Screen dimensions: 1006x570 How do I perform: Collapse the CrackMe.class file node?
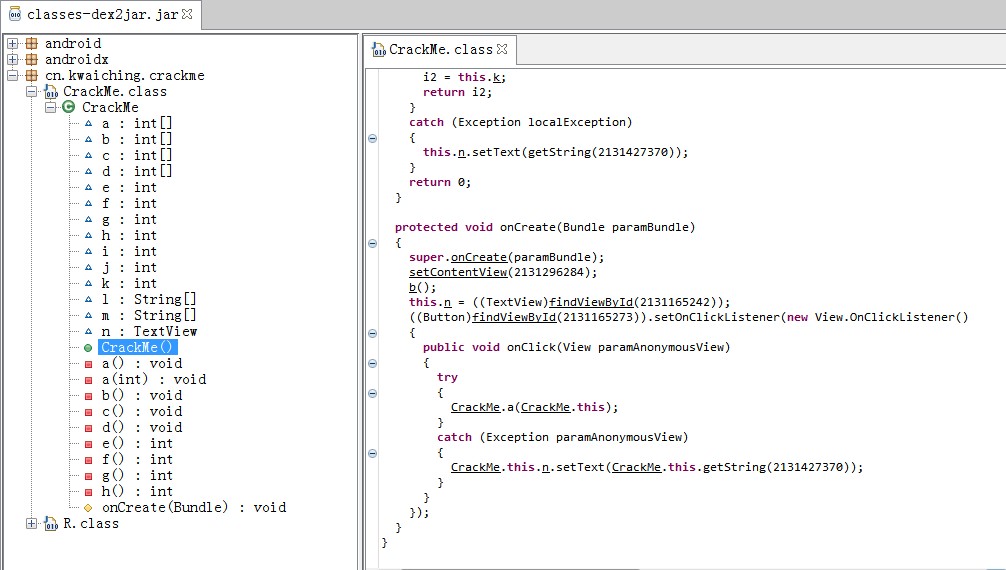click(31, 91)
